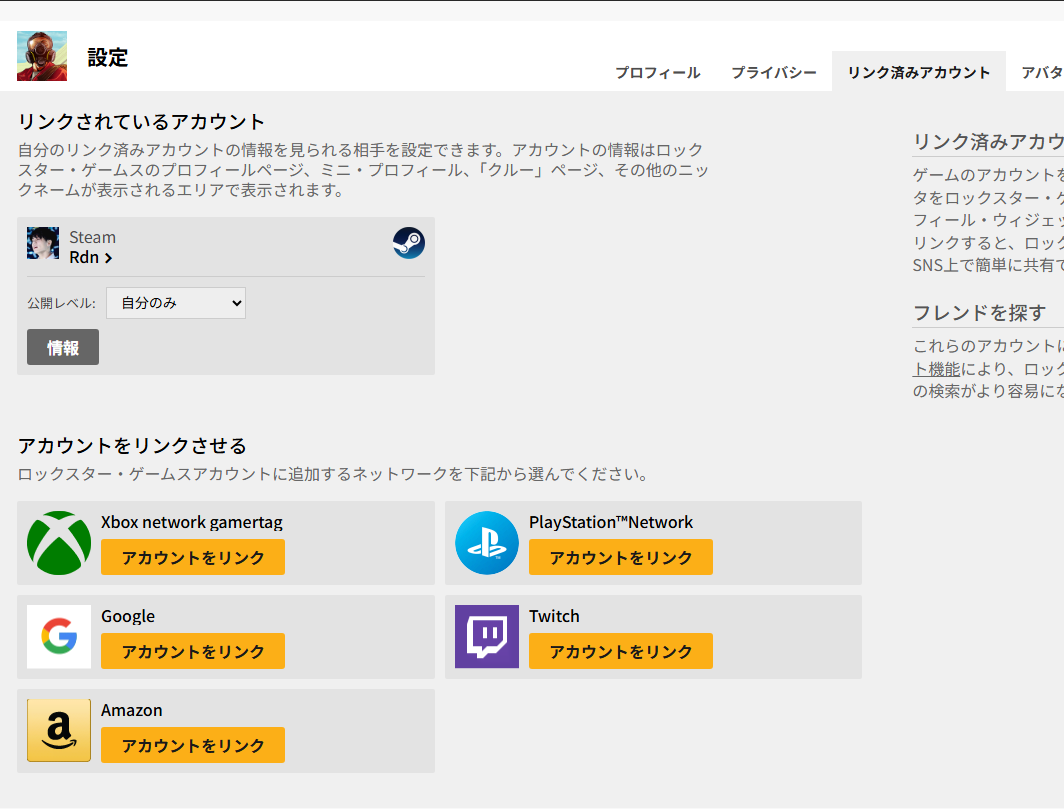Click the アカウントをリンクさせる heading

point(132,446)
